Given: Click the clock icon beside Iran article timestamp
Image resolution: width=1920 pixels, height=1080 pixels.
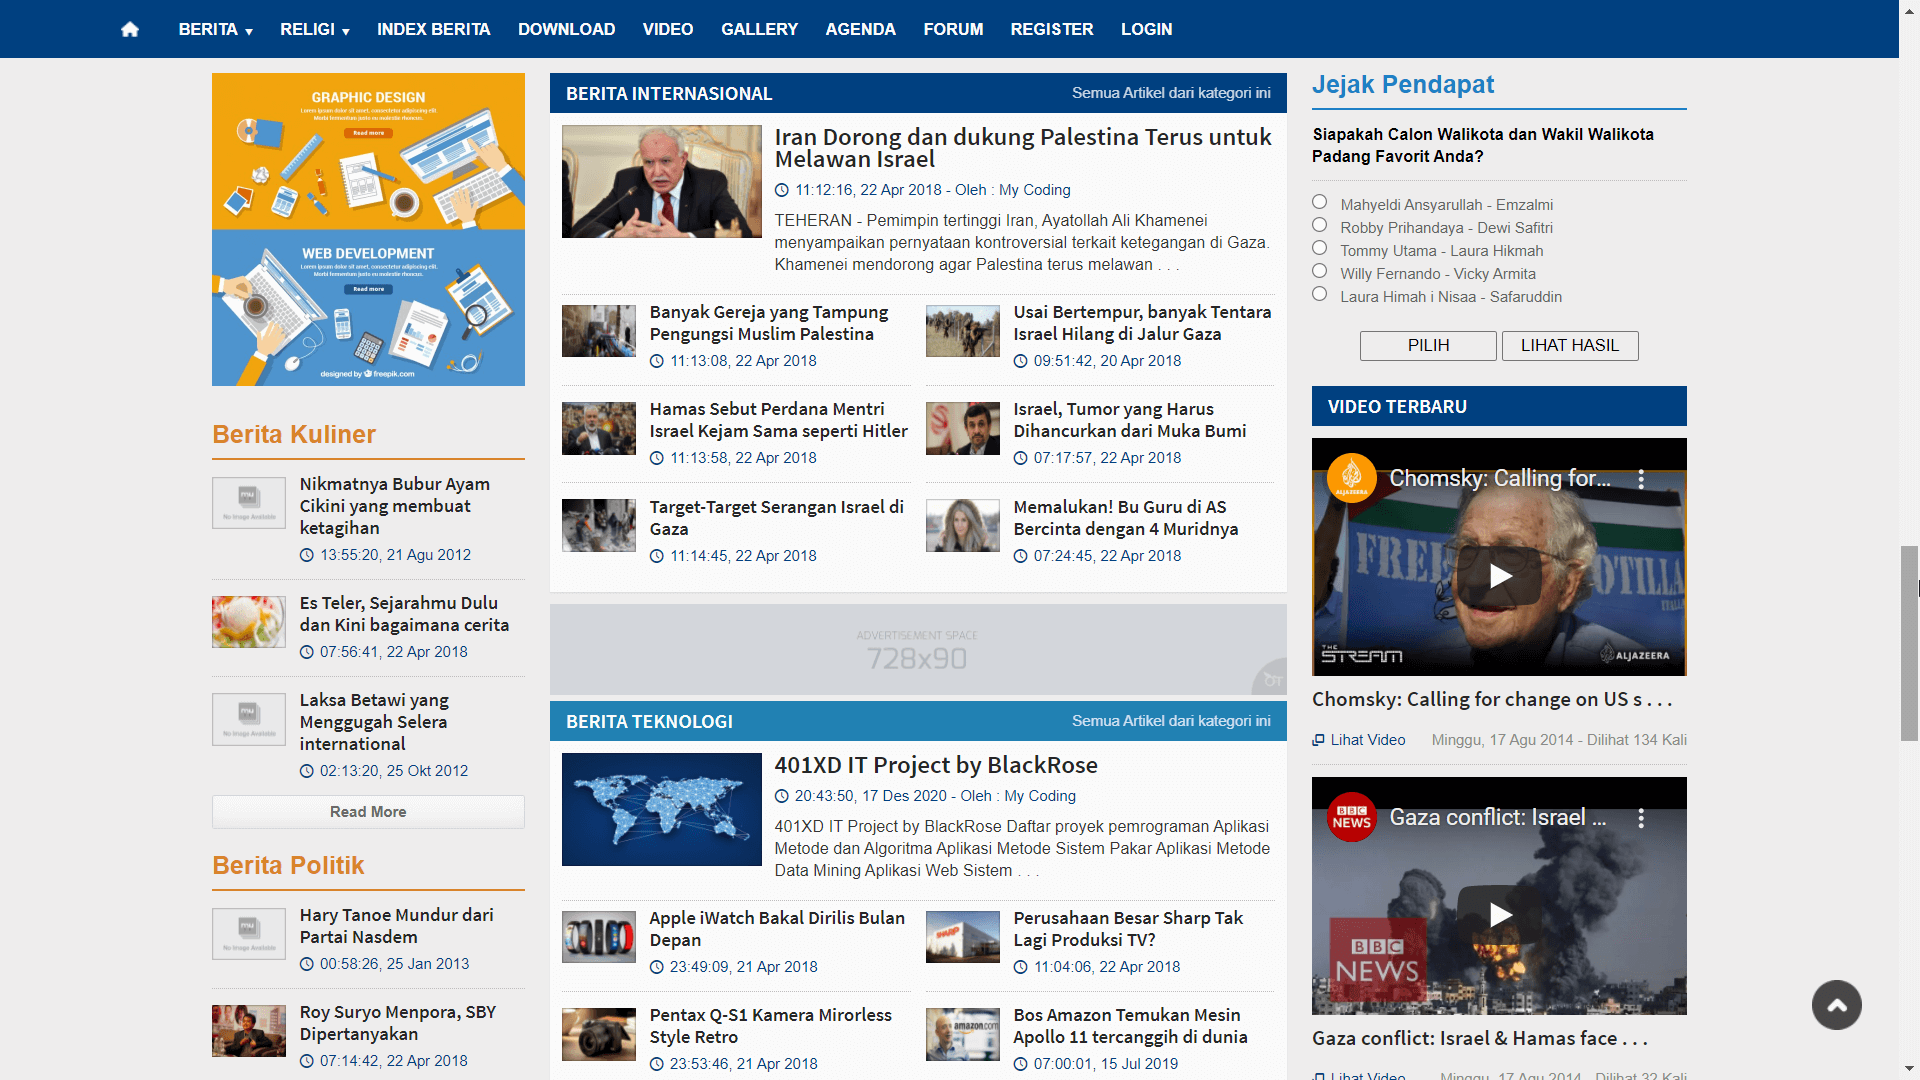Looking at the screenshot, I should coord(783,190).
